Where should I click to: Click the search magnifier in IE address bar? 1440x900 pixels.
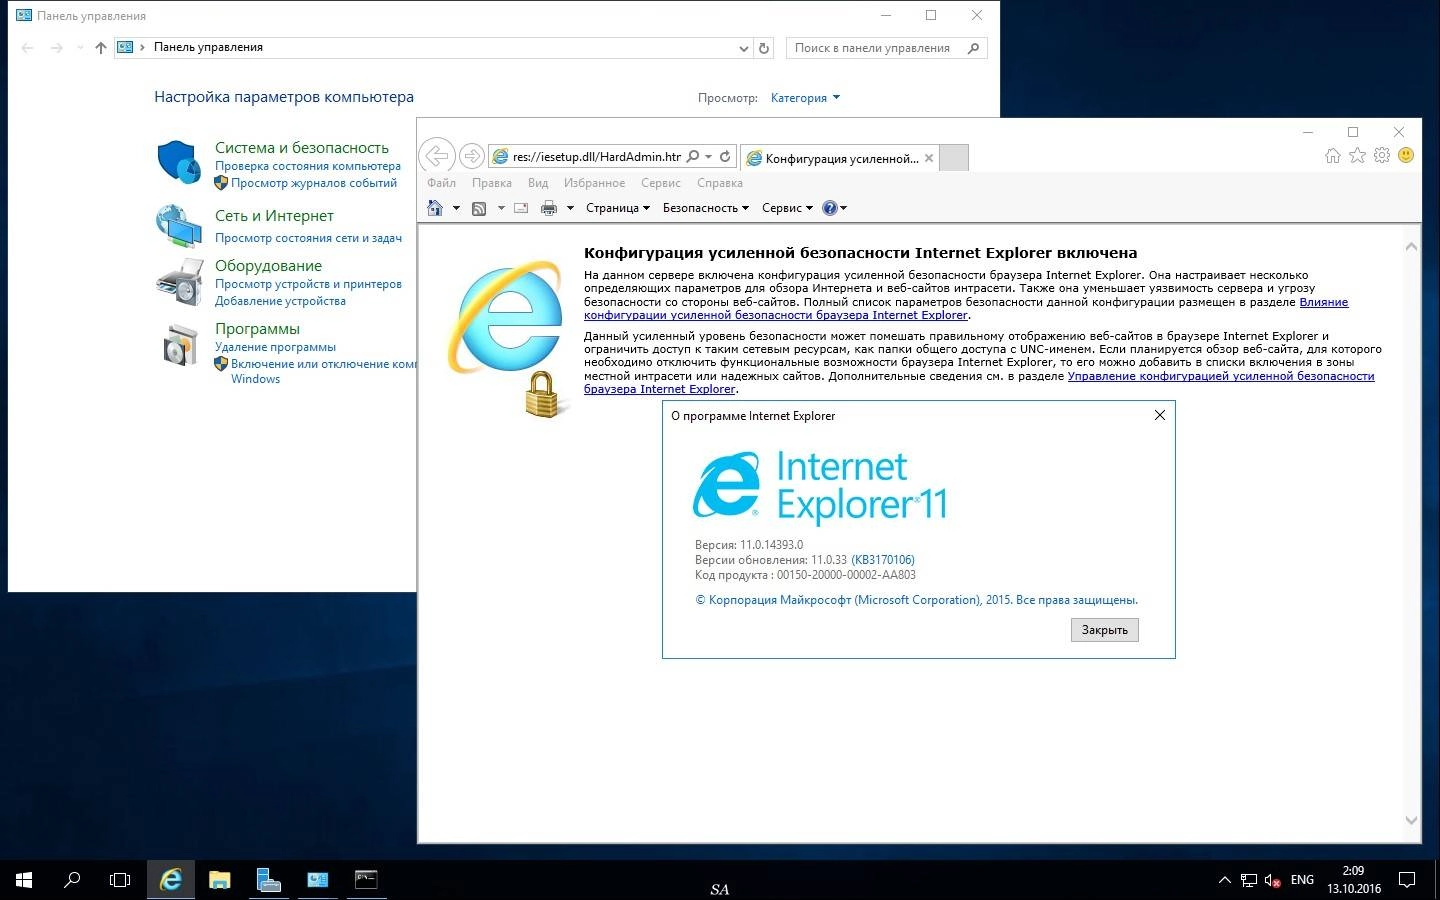click(693, 157)
